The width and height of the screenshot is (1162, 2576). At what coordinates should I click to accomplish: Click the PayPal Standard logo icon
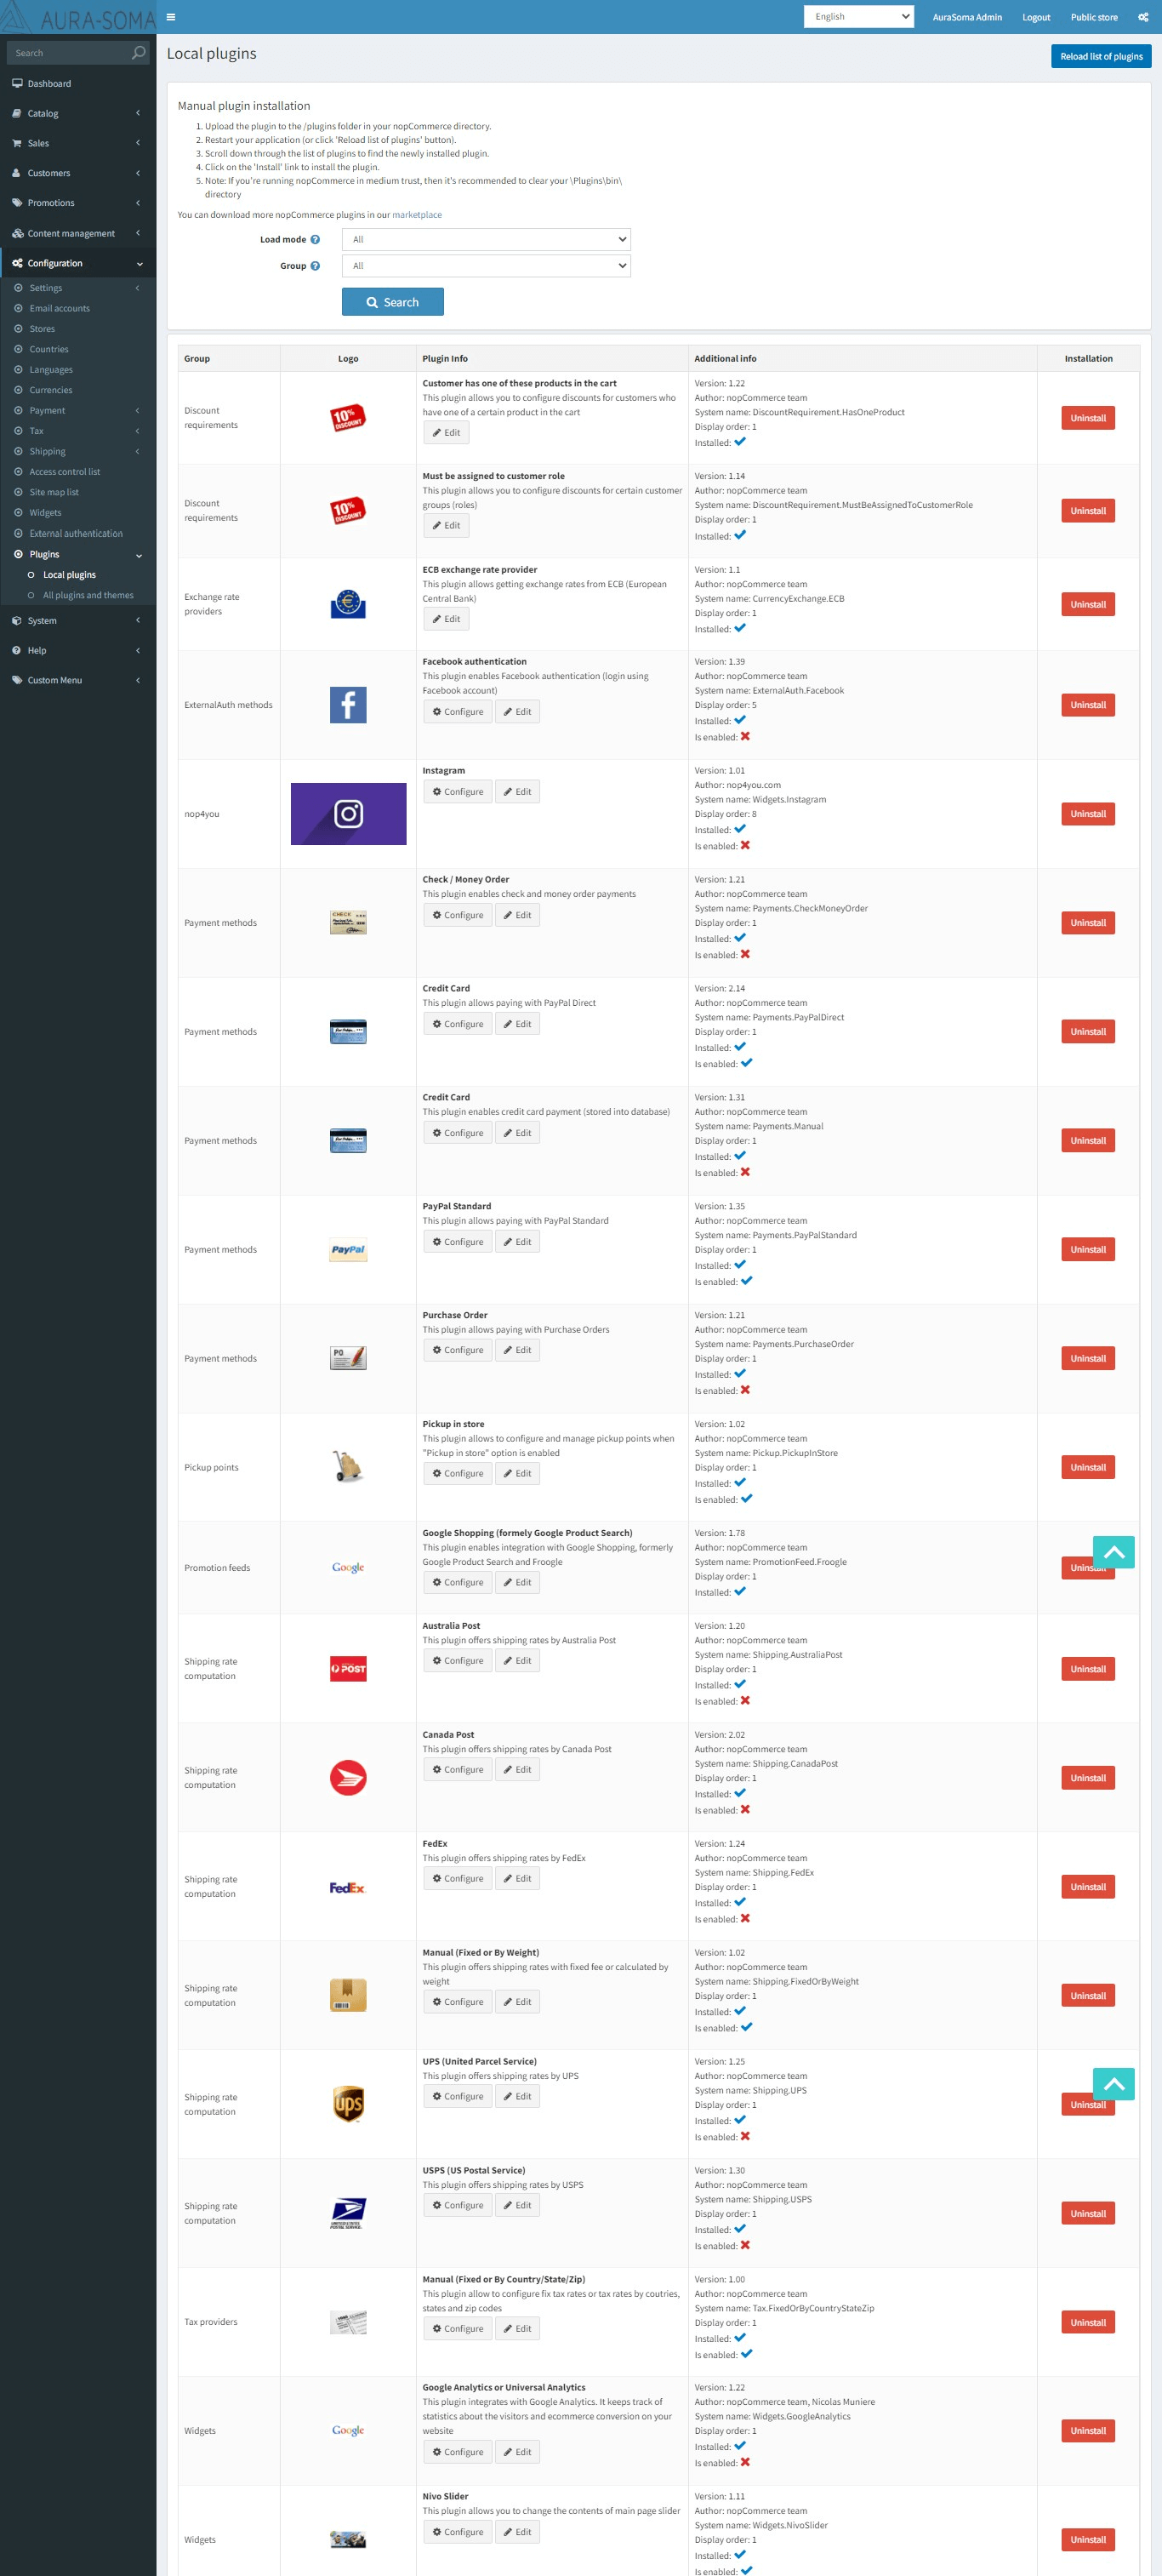348,1250
